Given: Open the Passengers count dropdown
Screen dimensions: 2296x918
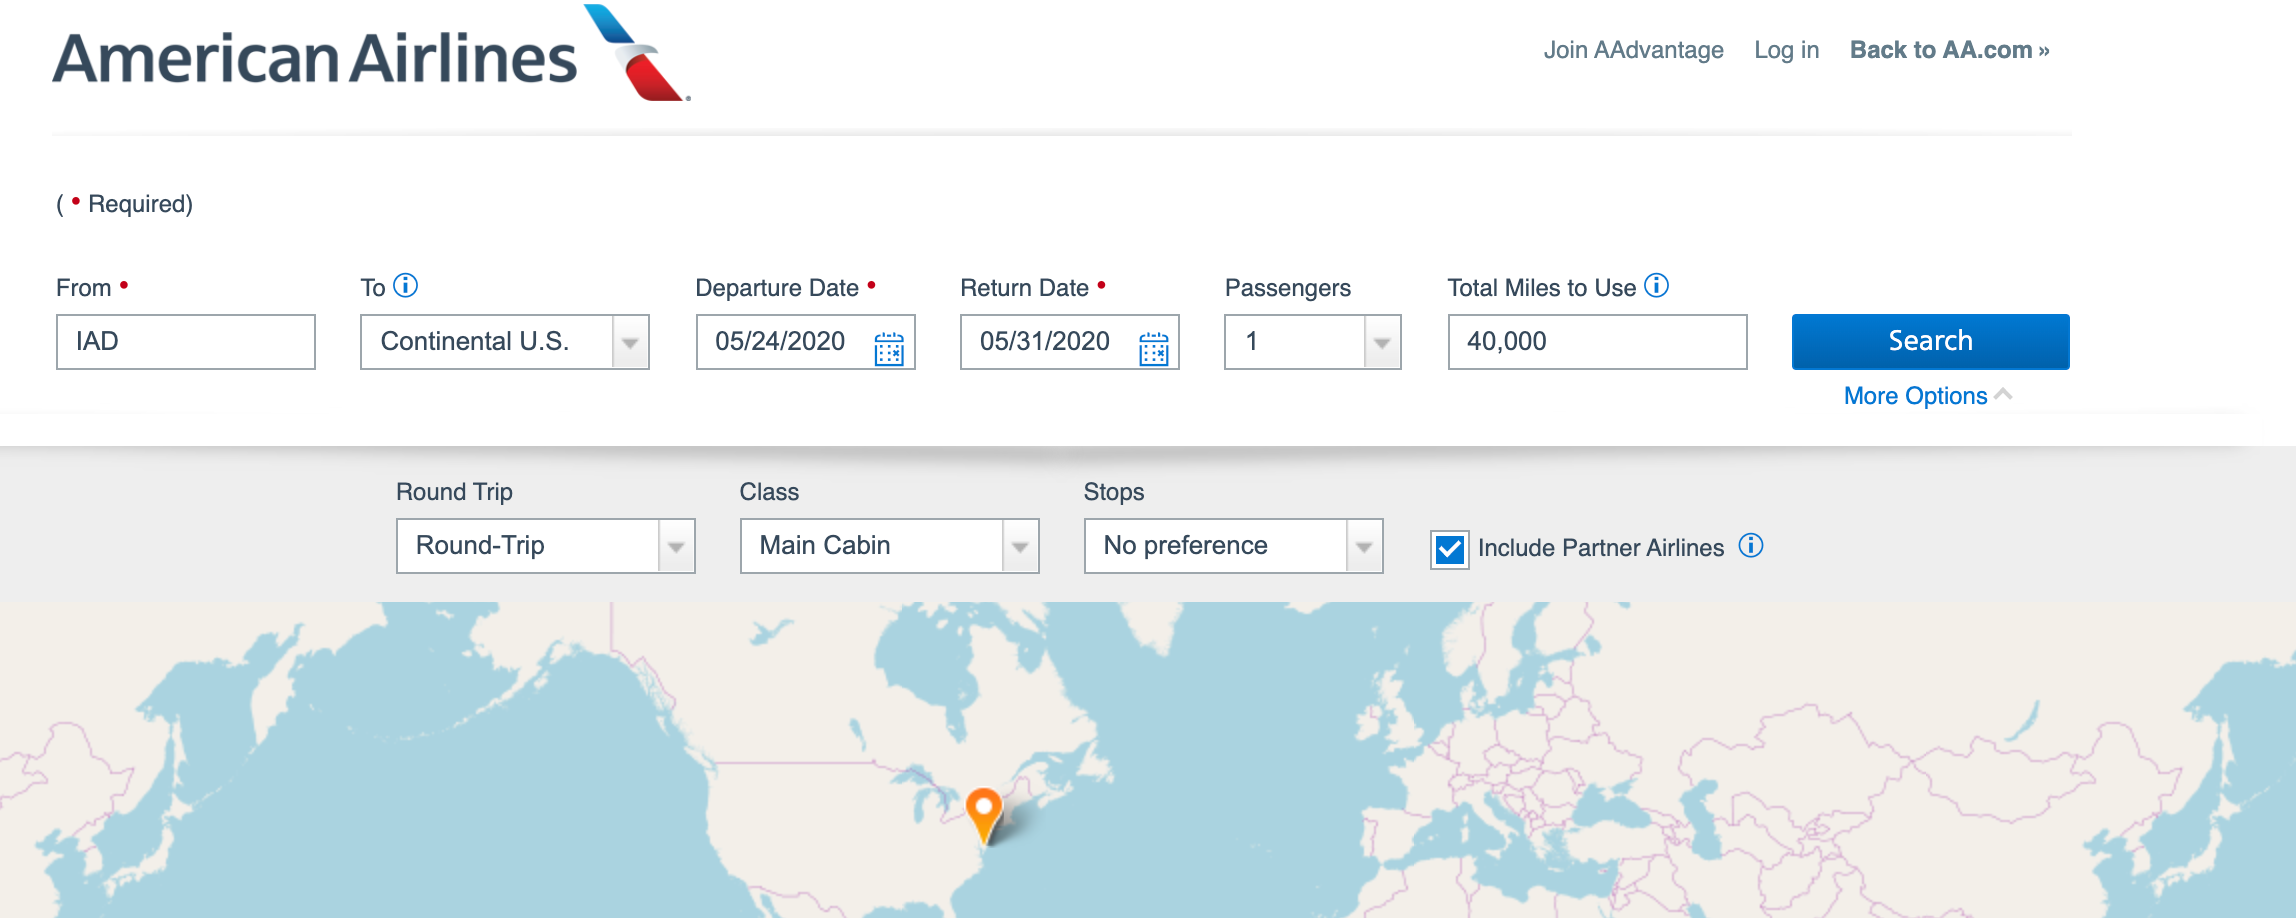Looking at the screenshot, I should coord(1382,342).
